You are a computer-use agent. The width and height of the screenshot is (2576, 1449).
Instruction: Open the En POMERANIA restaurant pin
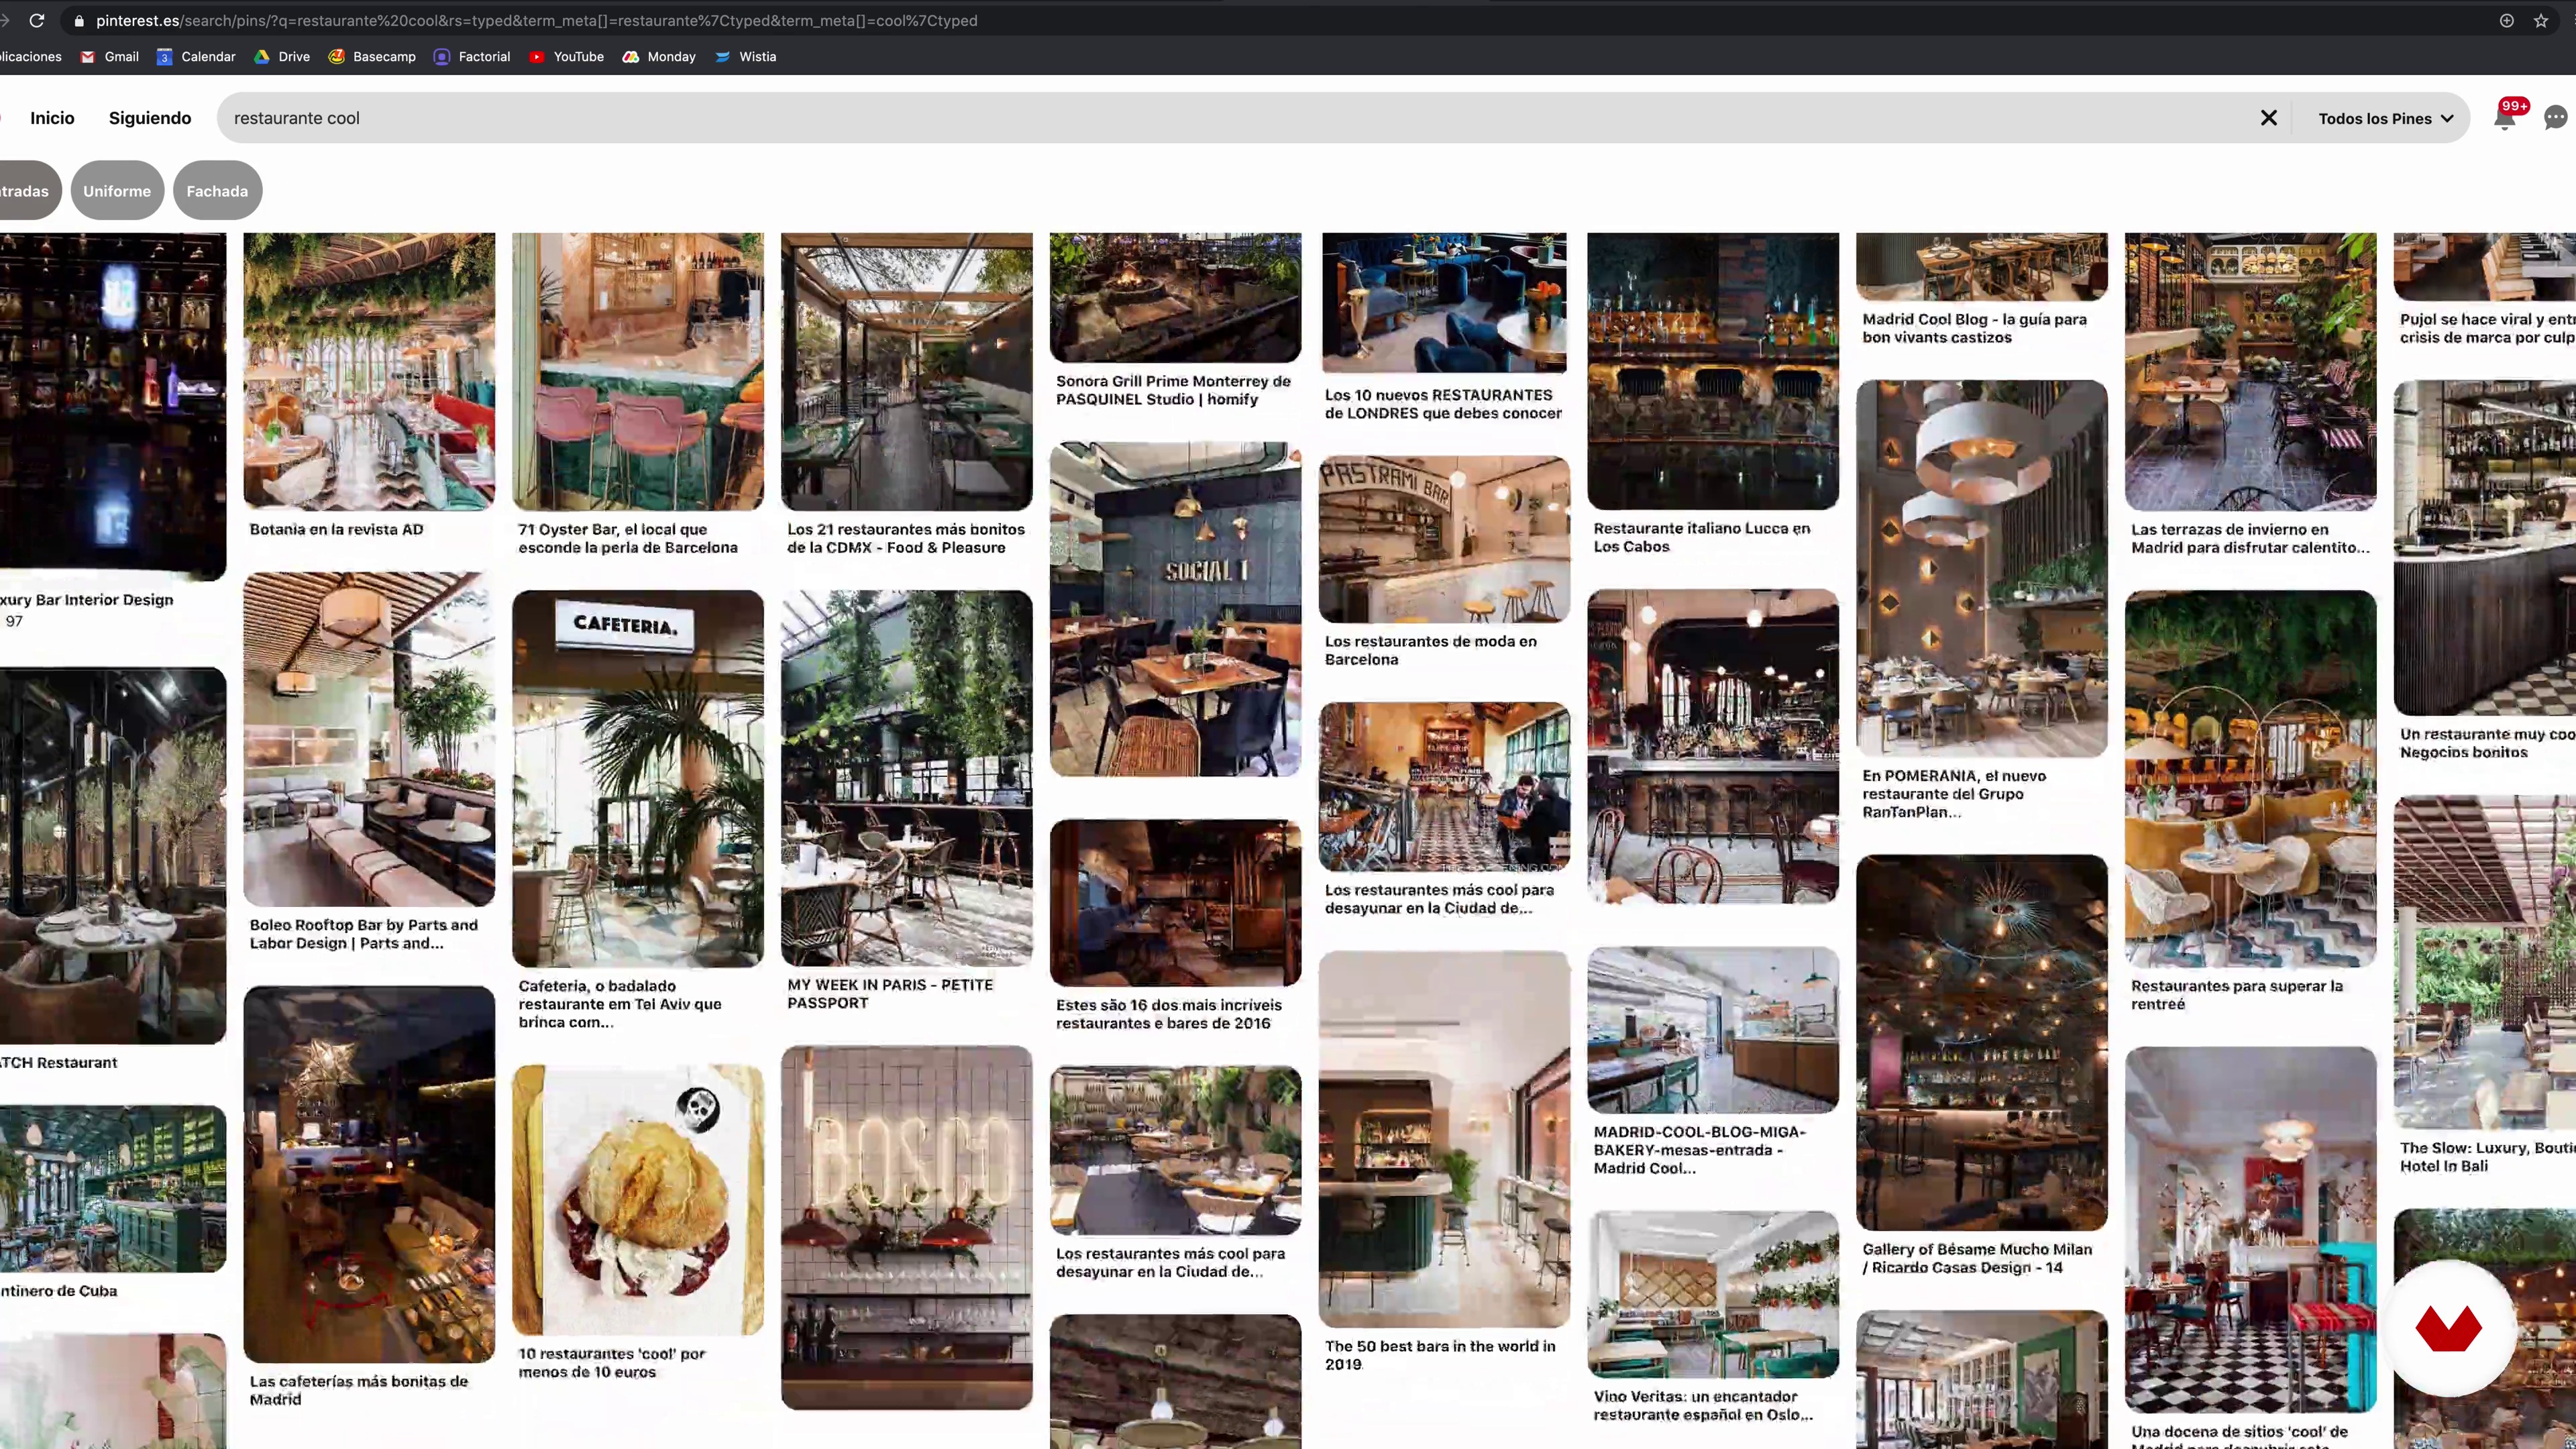coord(1982,568)
